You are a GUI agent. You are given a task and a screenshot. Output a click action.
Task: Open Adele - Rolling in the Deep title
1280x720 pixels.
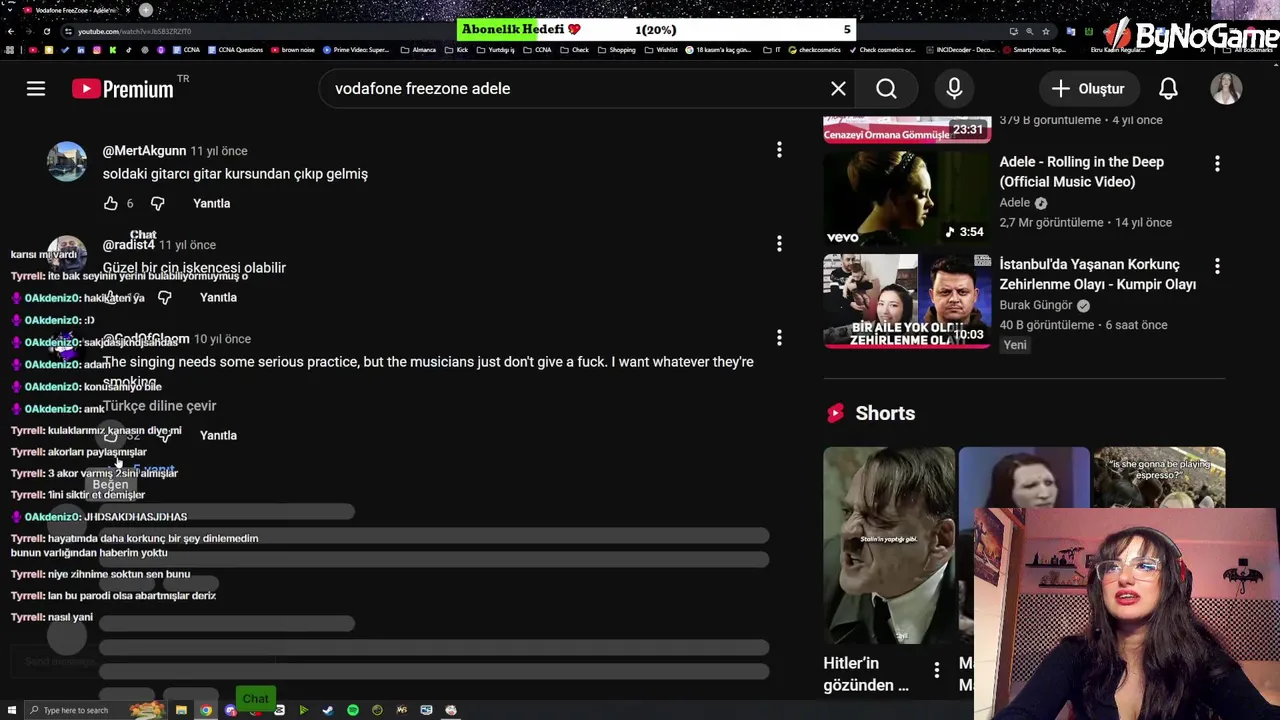click(1081, 172)
